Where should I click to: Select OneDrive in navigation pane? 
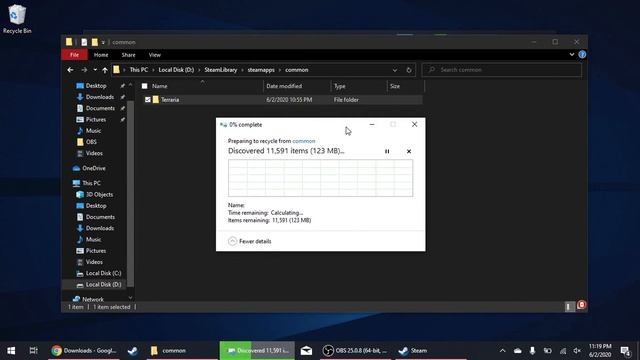(x=93, y=168)
